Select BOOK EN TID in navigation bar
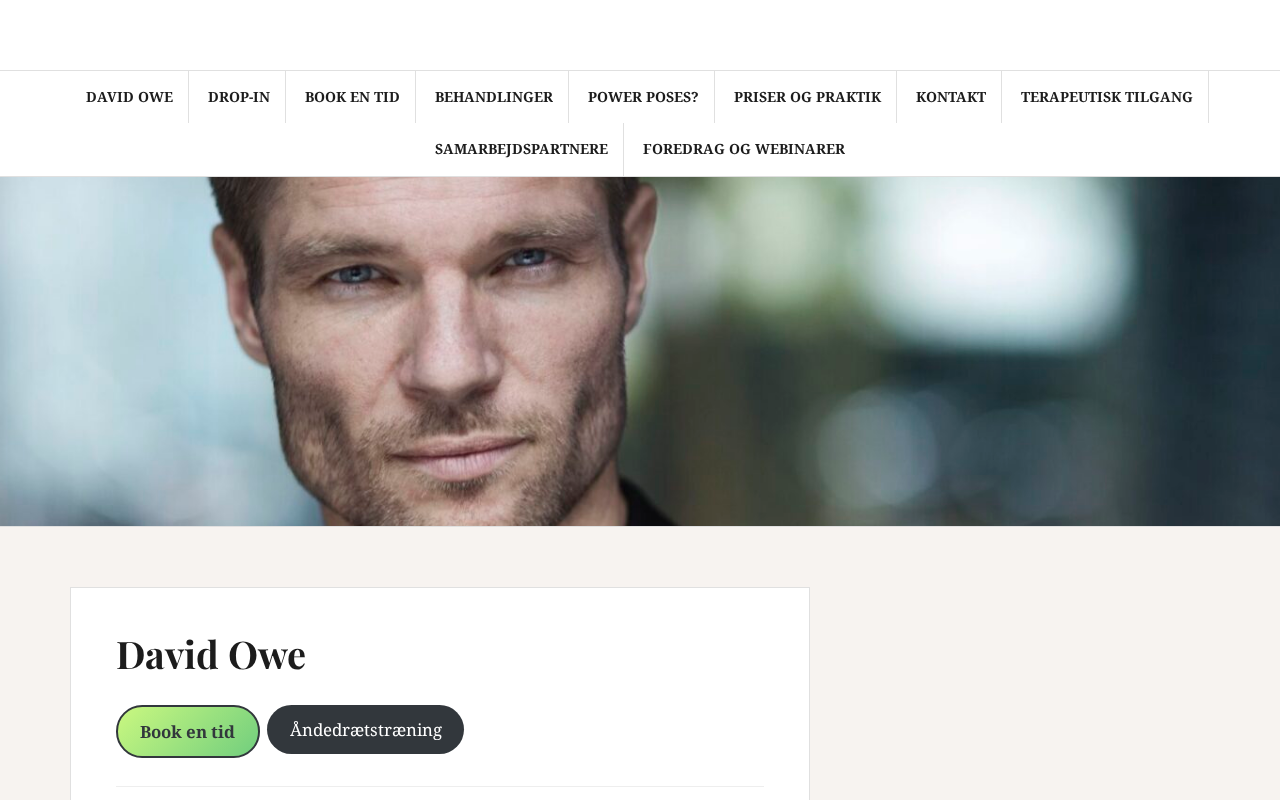This screenshot has height=800, width=1280. pyautogui.click(x=352, y=97)
